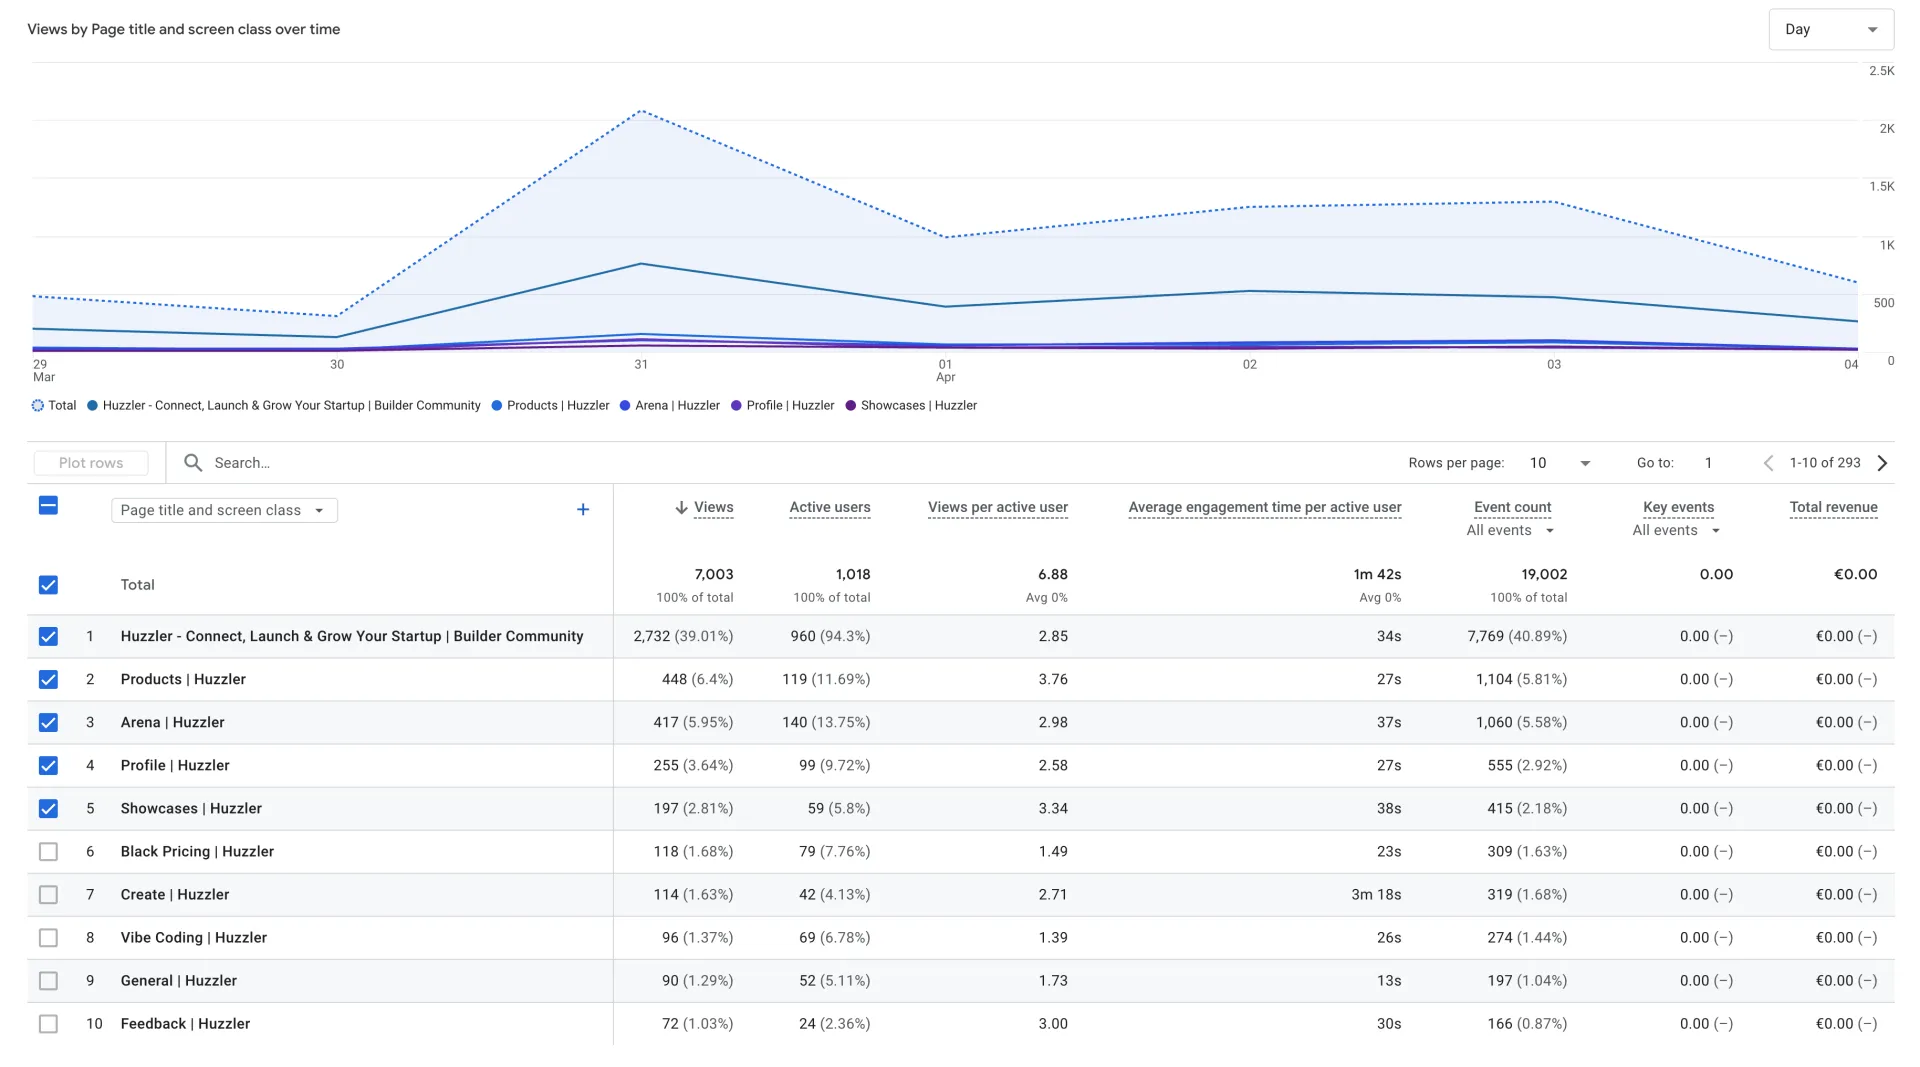Click the '3m 18s' engagement time cell
Image resolution: width=1920 pixels, height=1067 pixels.
[1376, 895]
